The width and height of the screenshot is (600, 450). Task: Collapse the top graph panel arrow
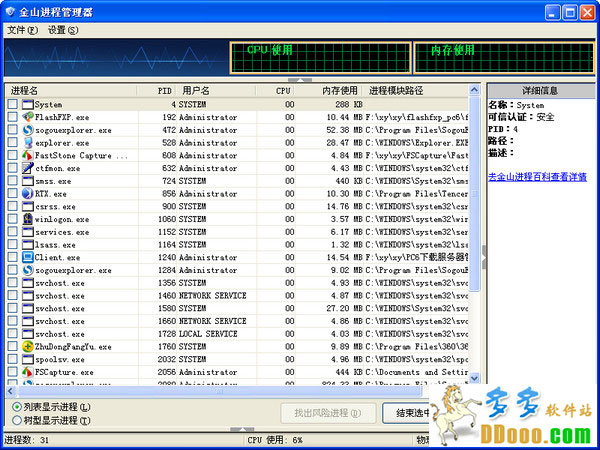[x=300, y=80]
